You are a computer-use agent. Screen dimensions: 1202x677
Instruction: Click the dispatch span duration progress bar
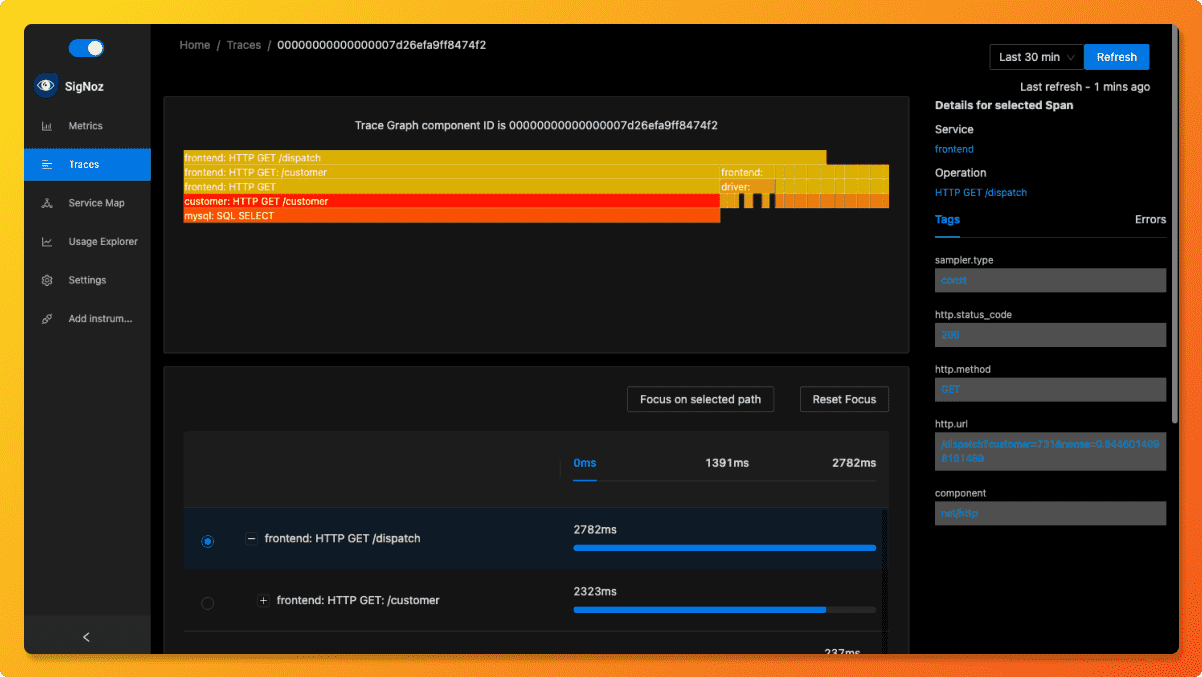723,548
